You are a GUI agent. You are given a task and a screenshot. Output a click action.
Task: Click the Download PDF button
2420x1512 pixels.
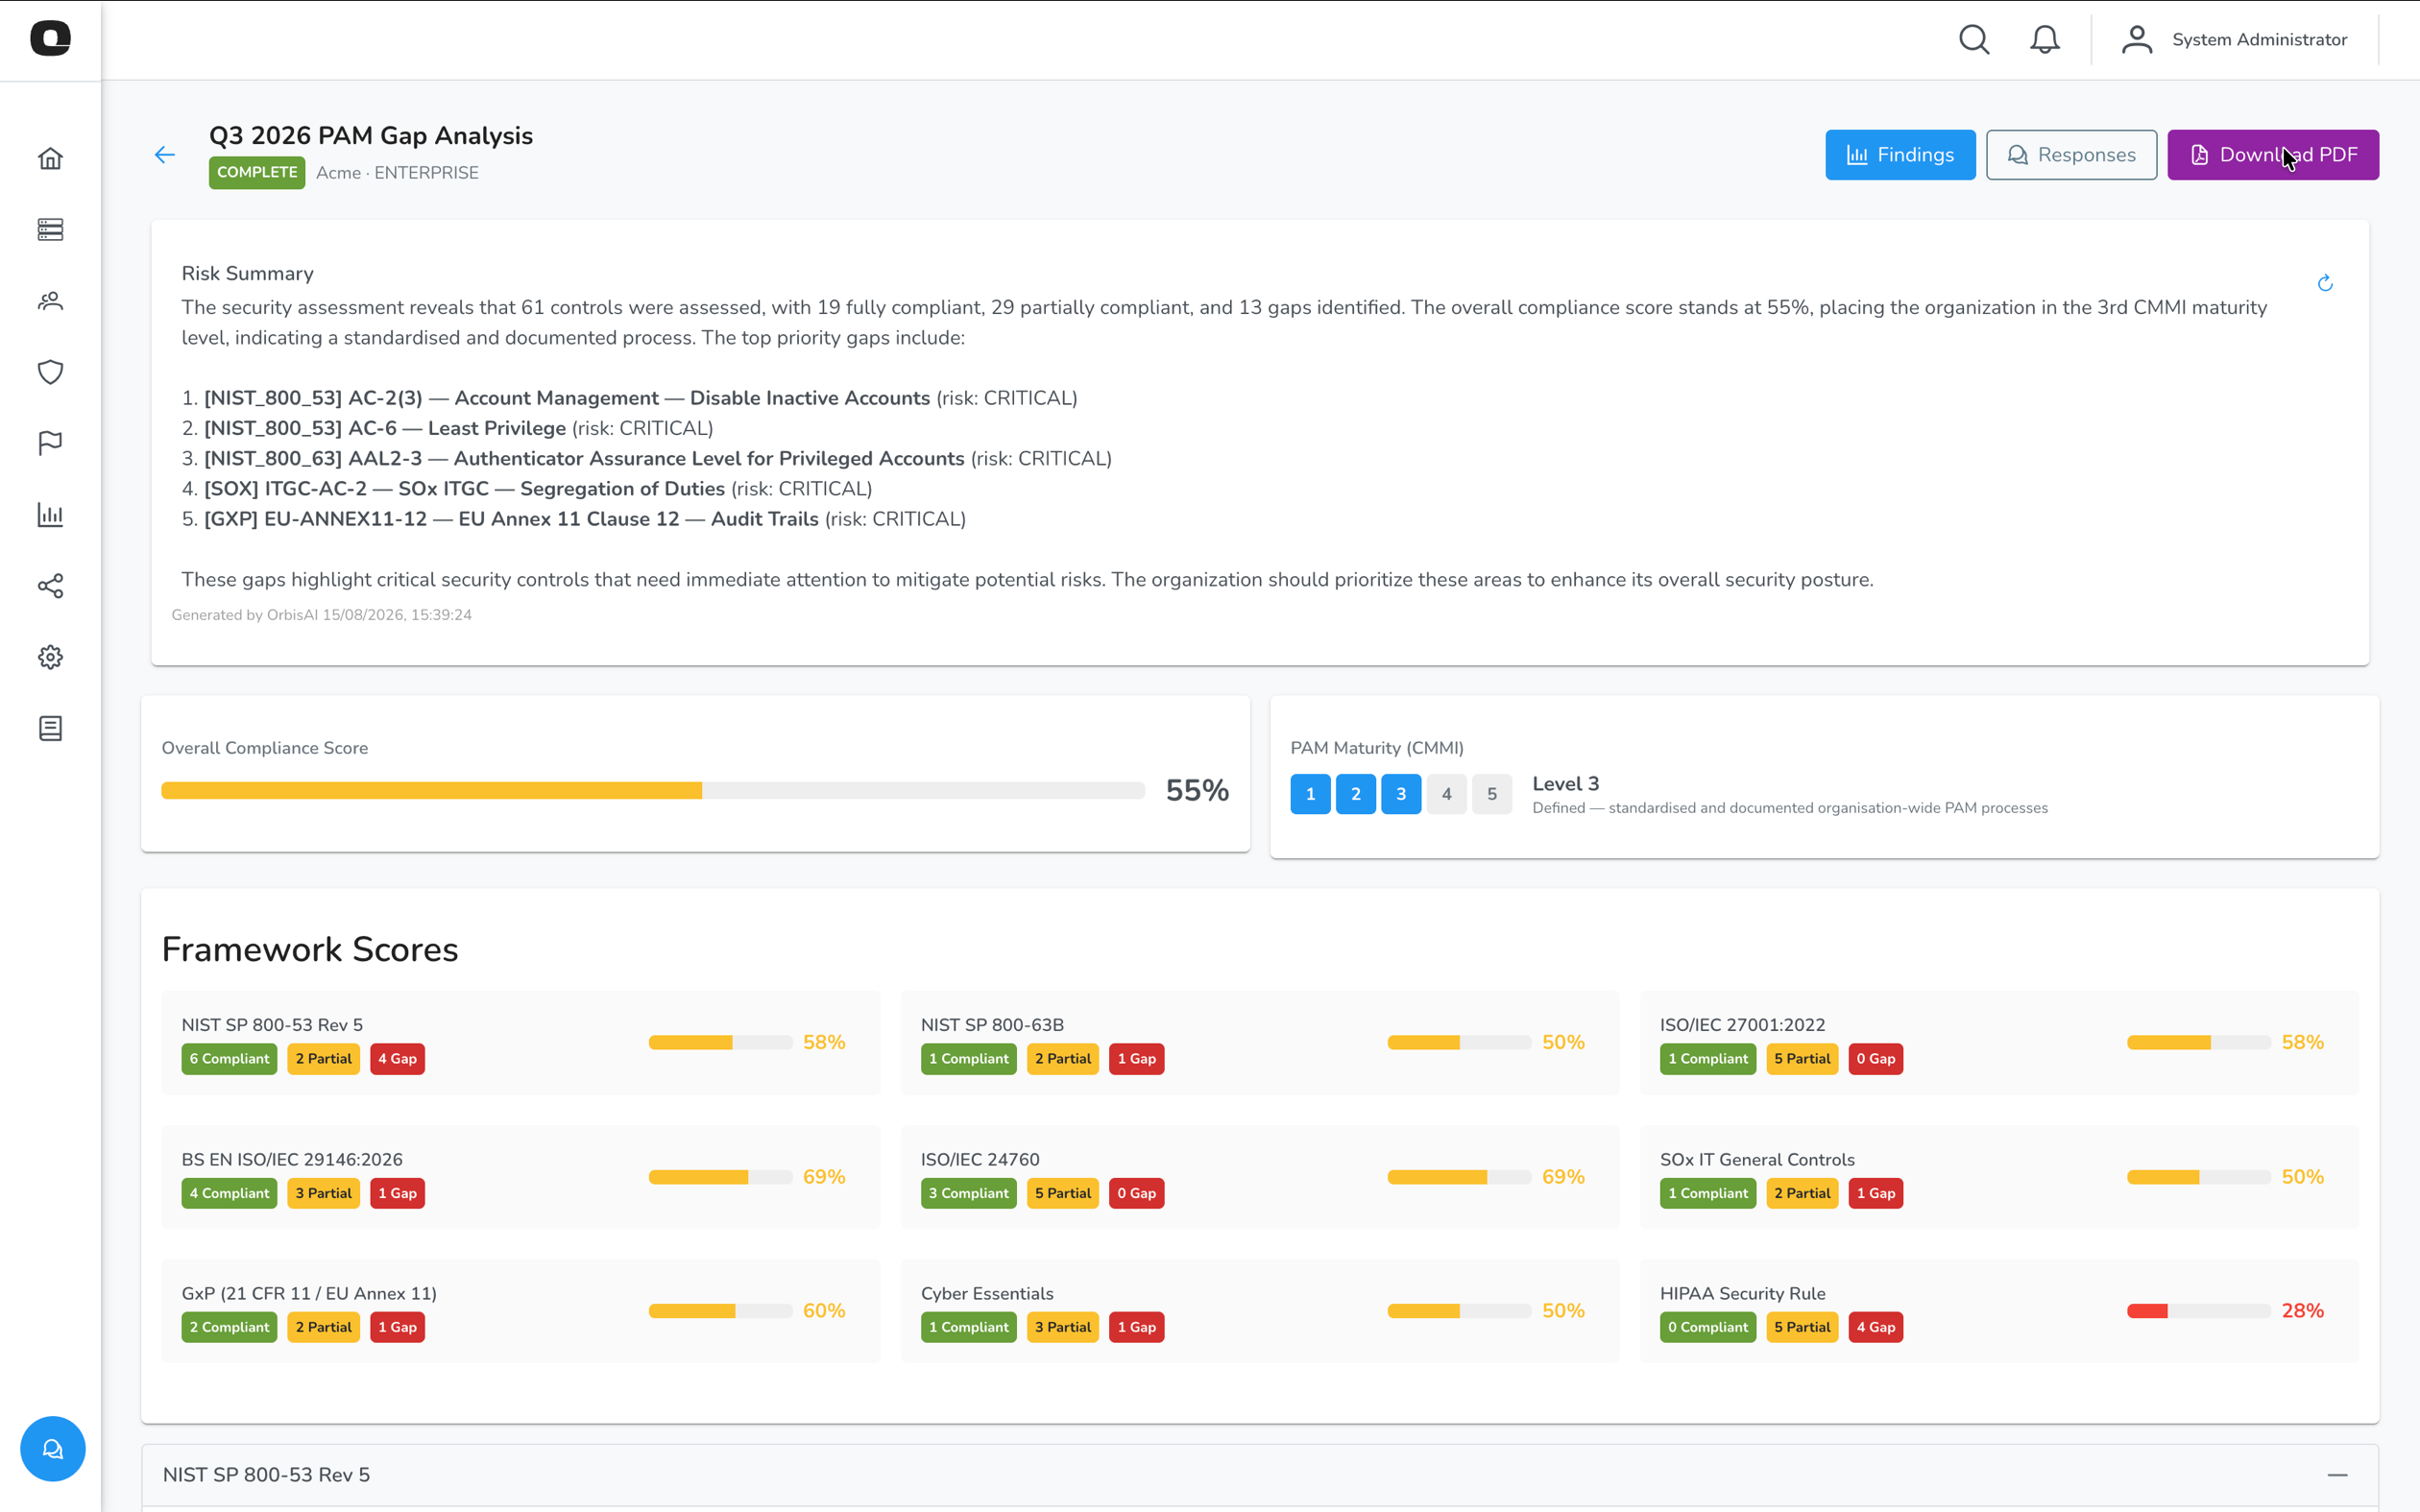coord(2272,155)
